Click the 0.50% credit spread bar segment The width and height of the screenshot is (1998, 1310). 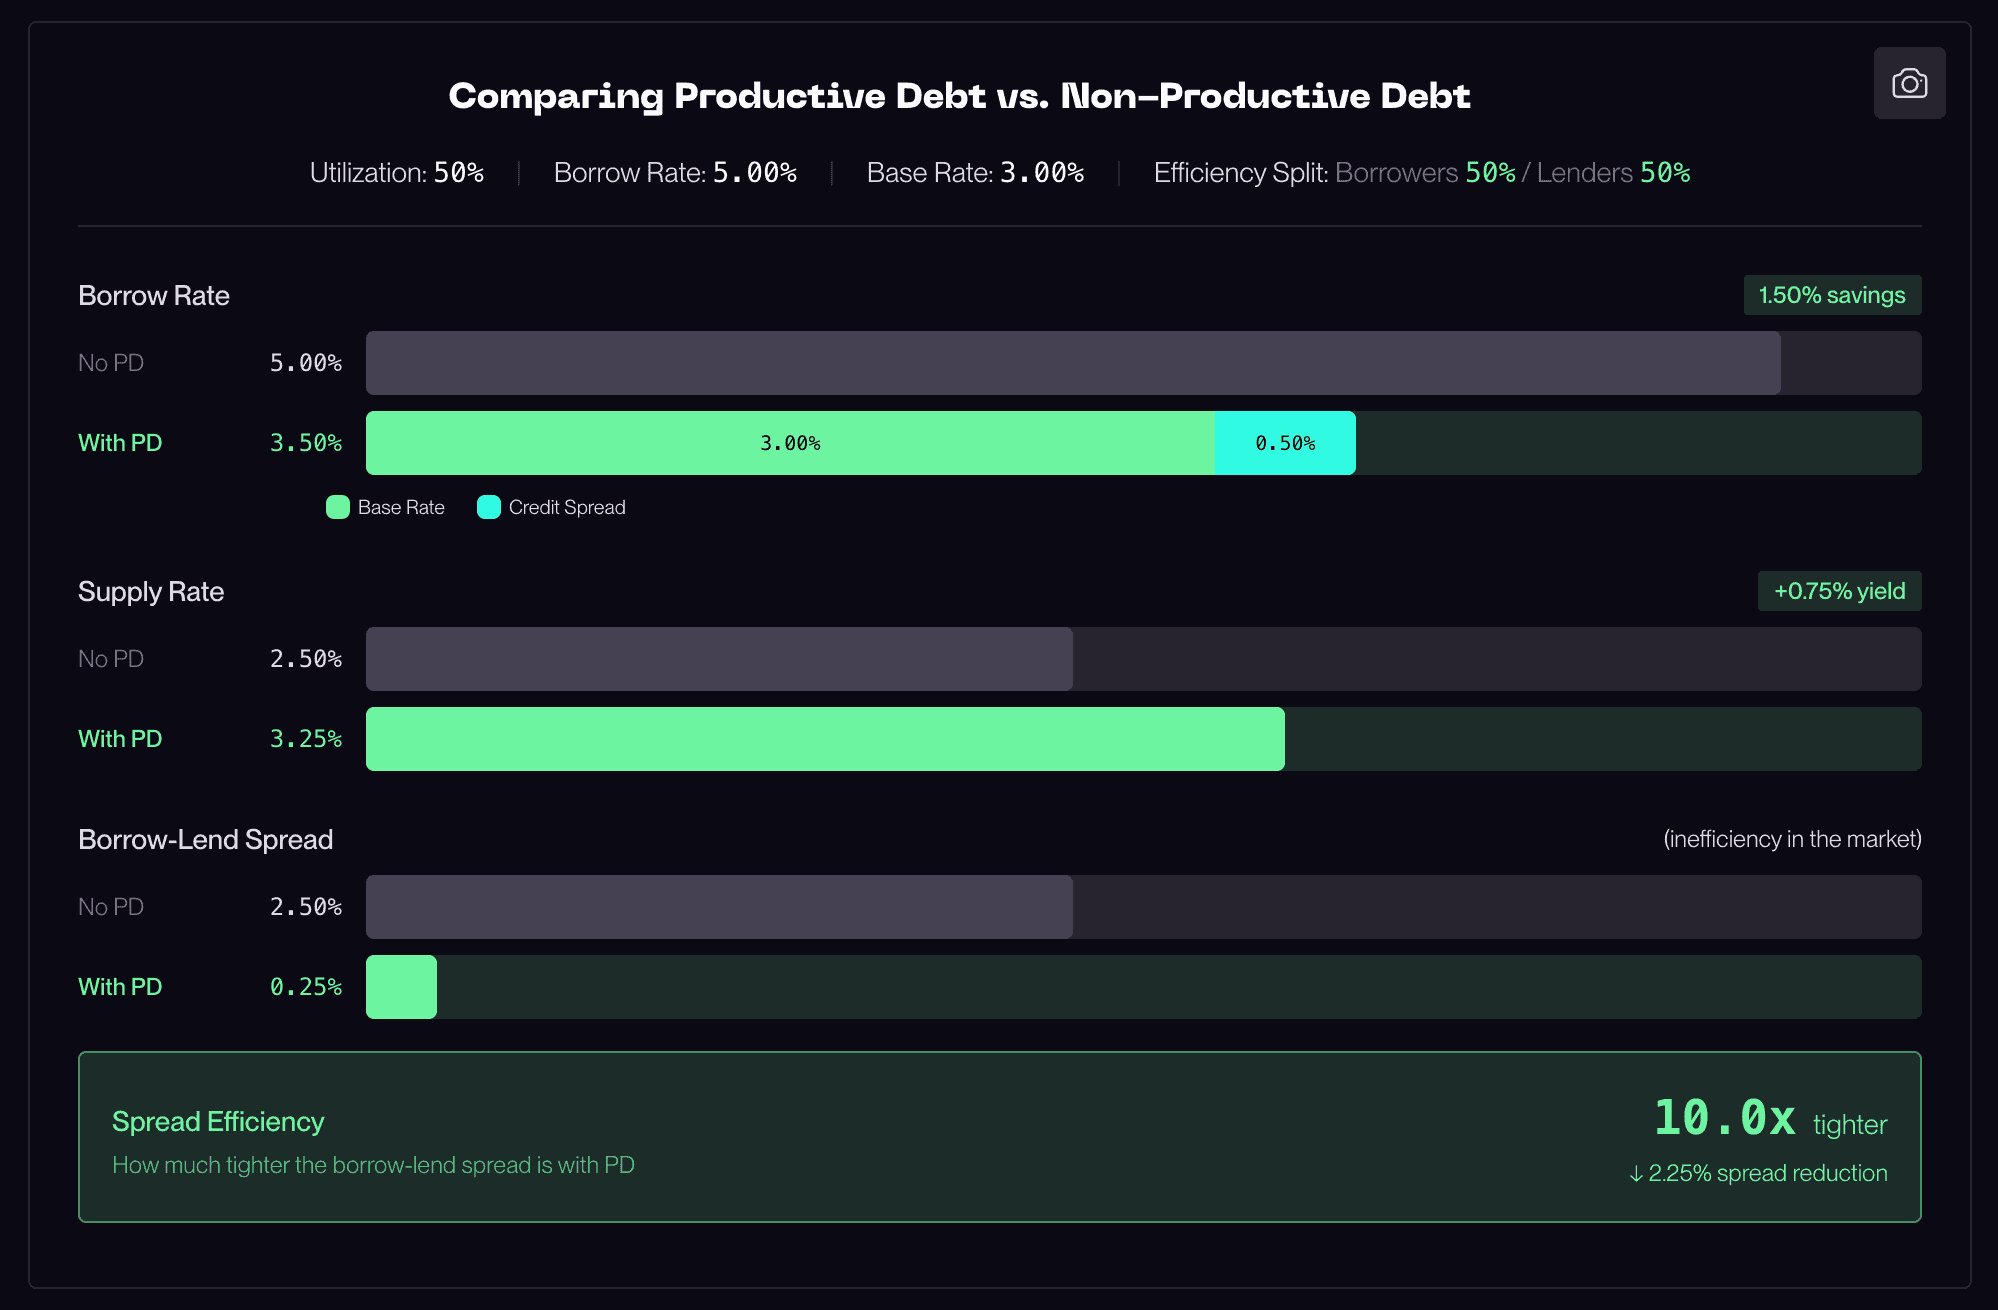pyautogui.click(x=1285, y=443)
